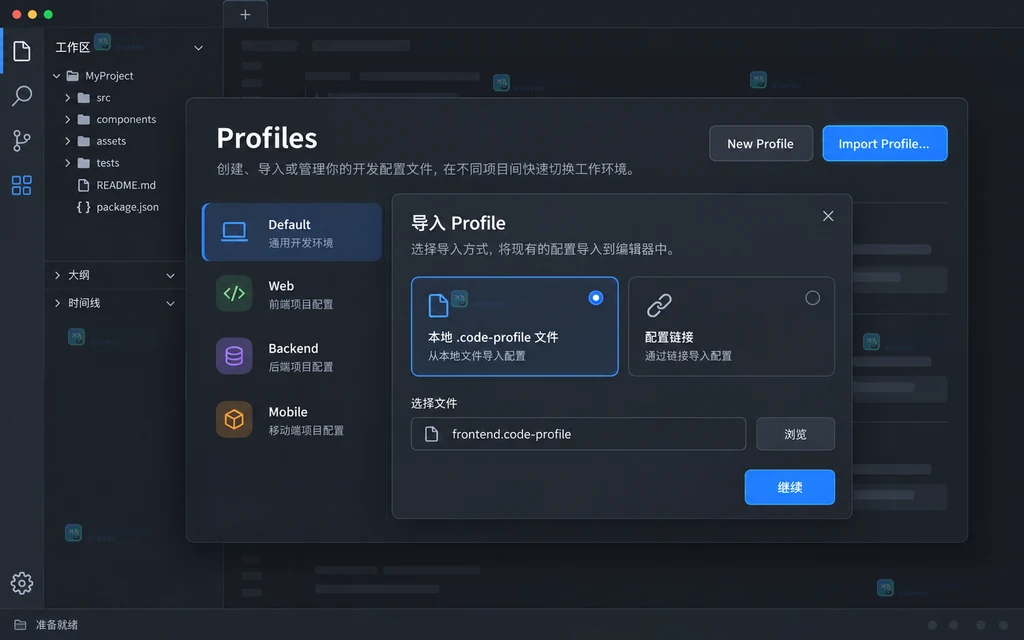
Task: Open the 大纲 dropdown chevron on the right
Action: click(x=170, y=276)
